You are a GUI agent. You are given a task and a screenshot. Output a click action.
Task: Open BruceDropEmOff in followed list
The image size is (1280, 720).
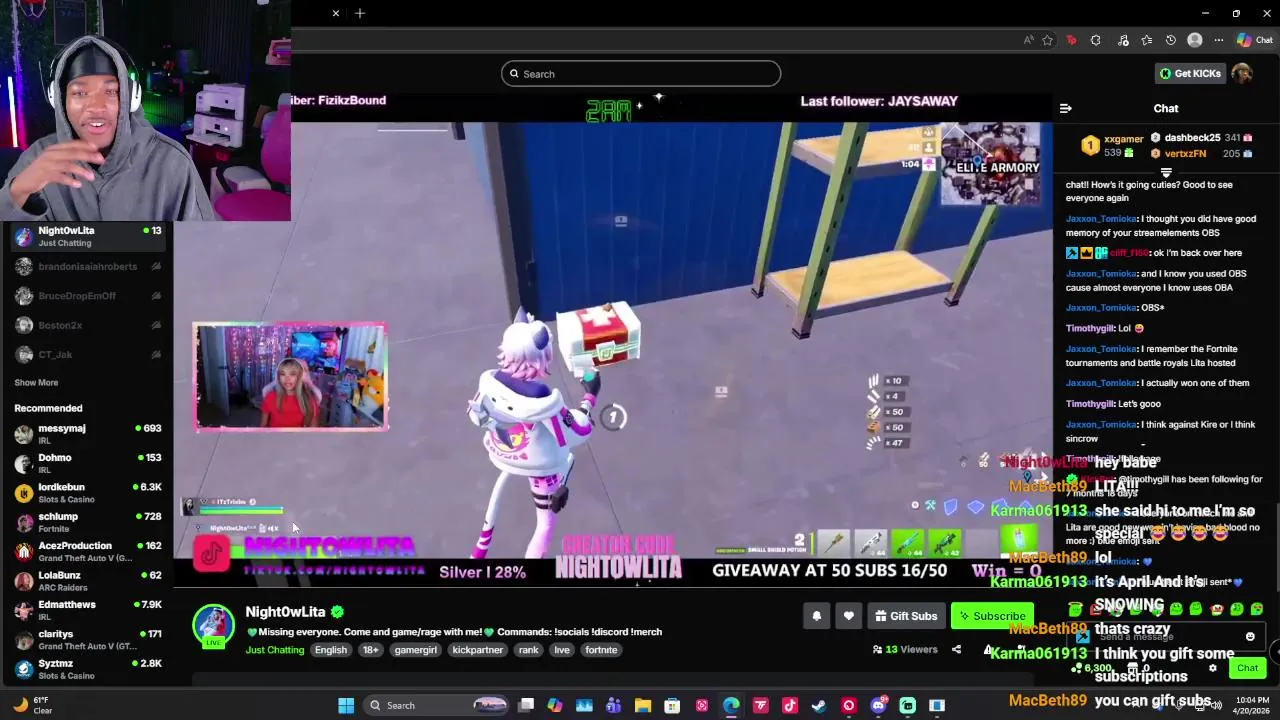[87, 295]
